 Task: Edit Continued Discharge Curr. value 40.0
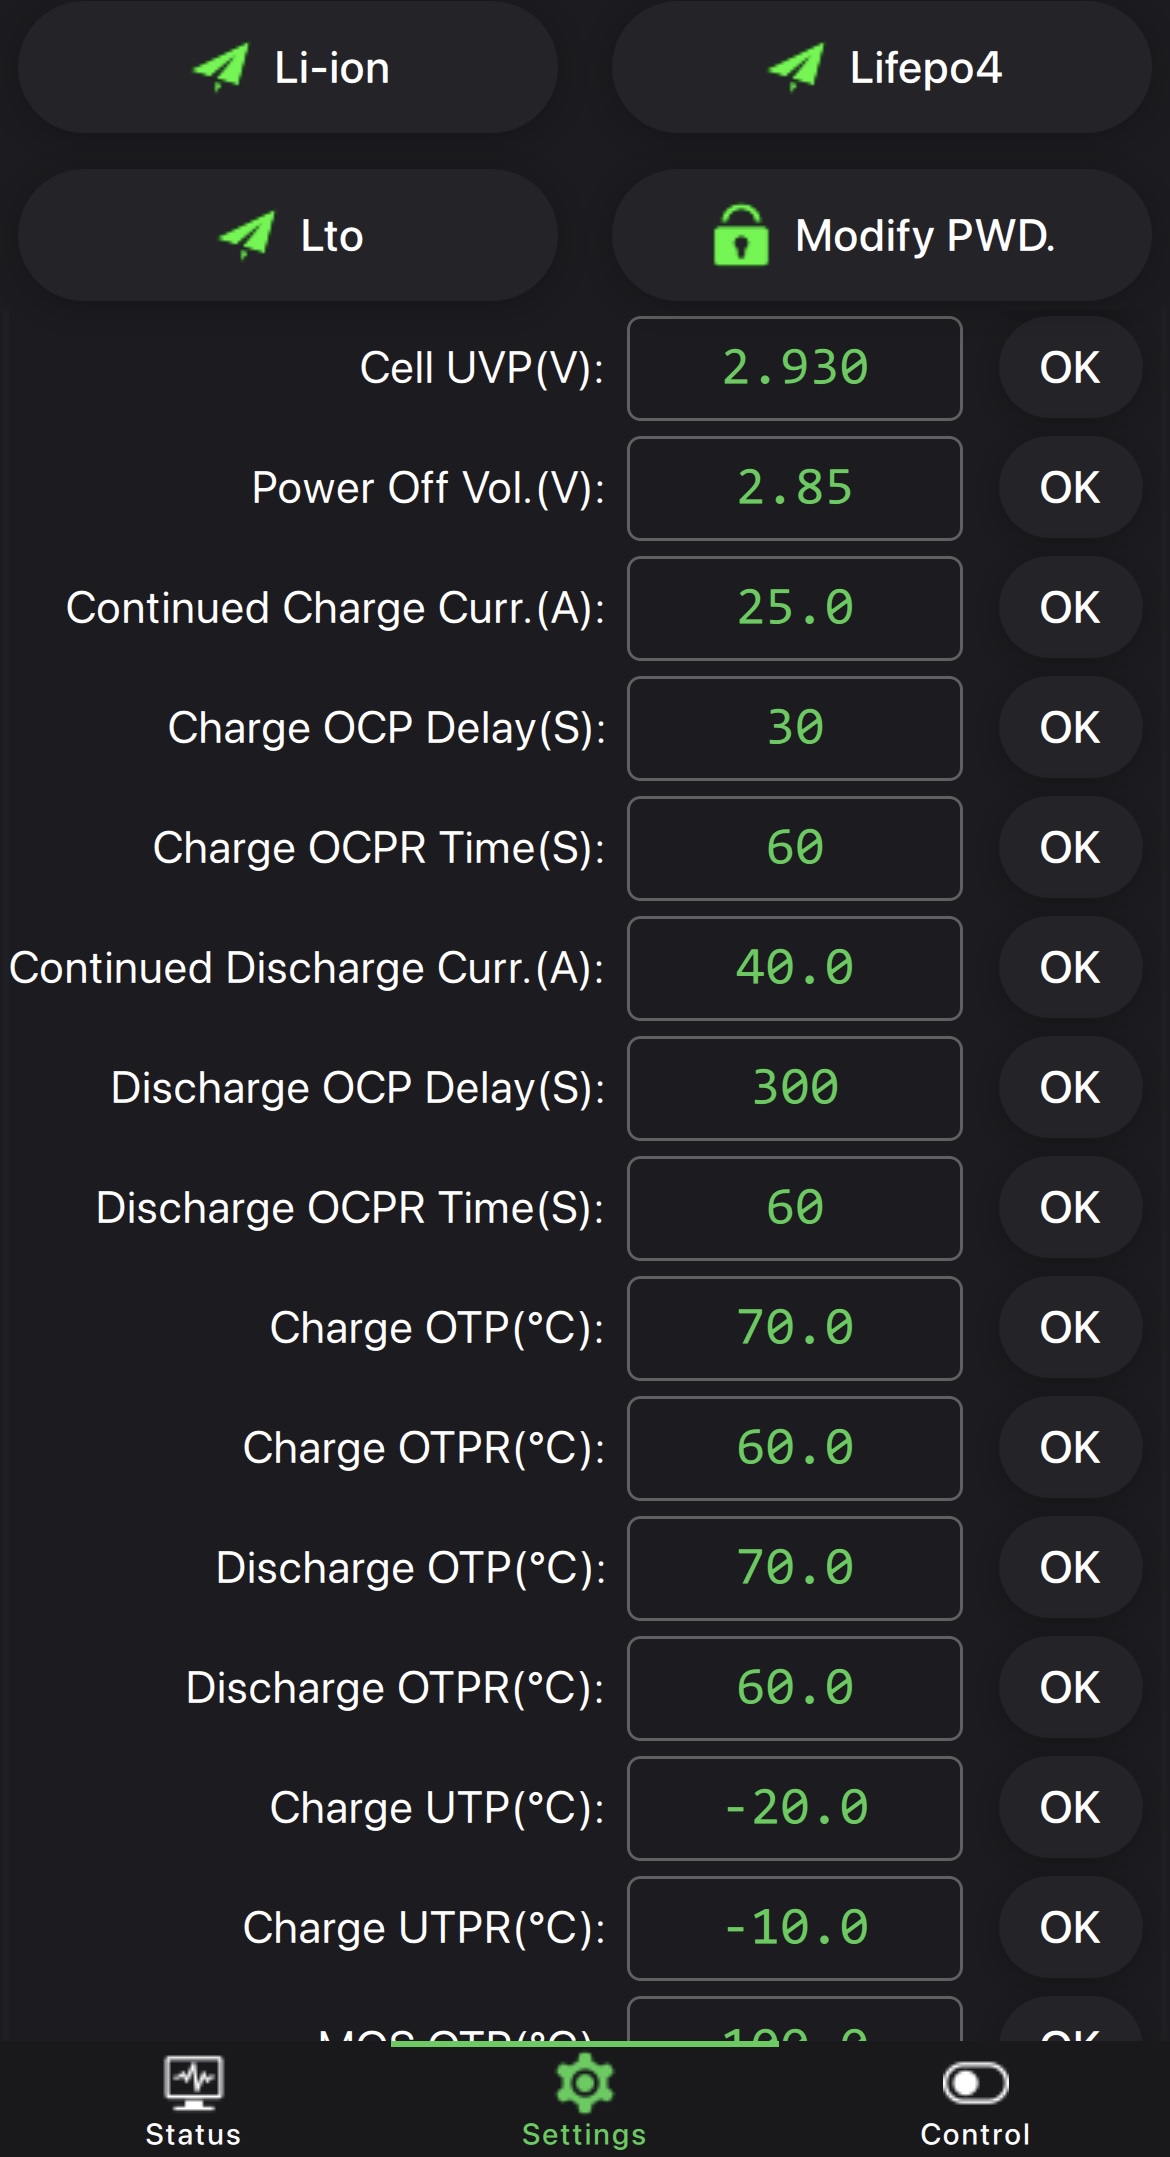pos(795,968)
